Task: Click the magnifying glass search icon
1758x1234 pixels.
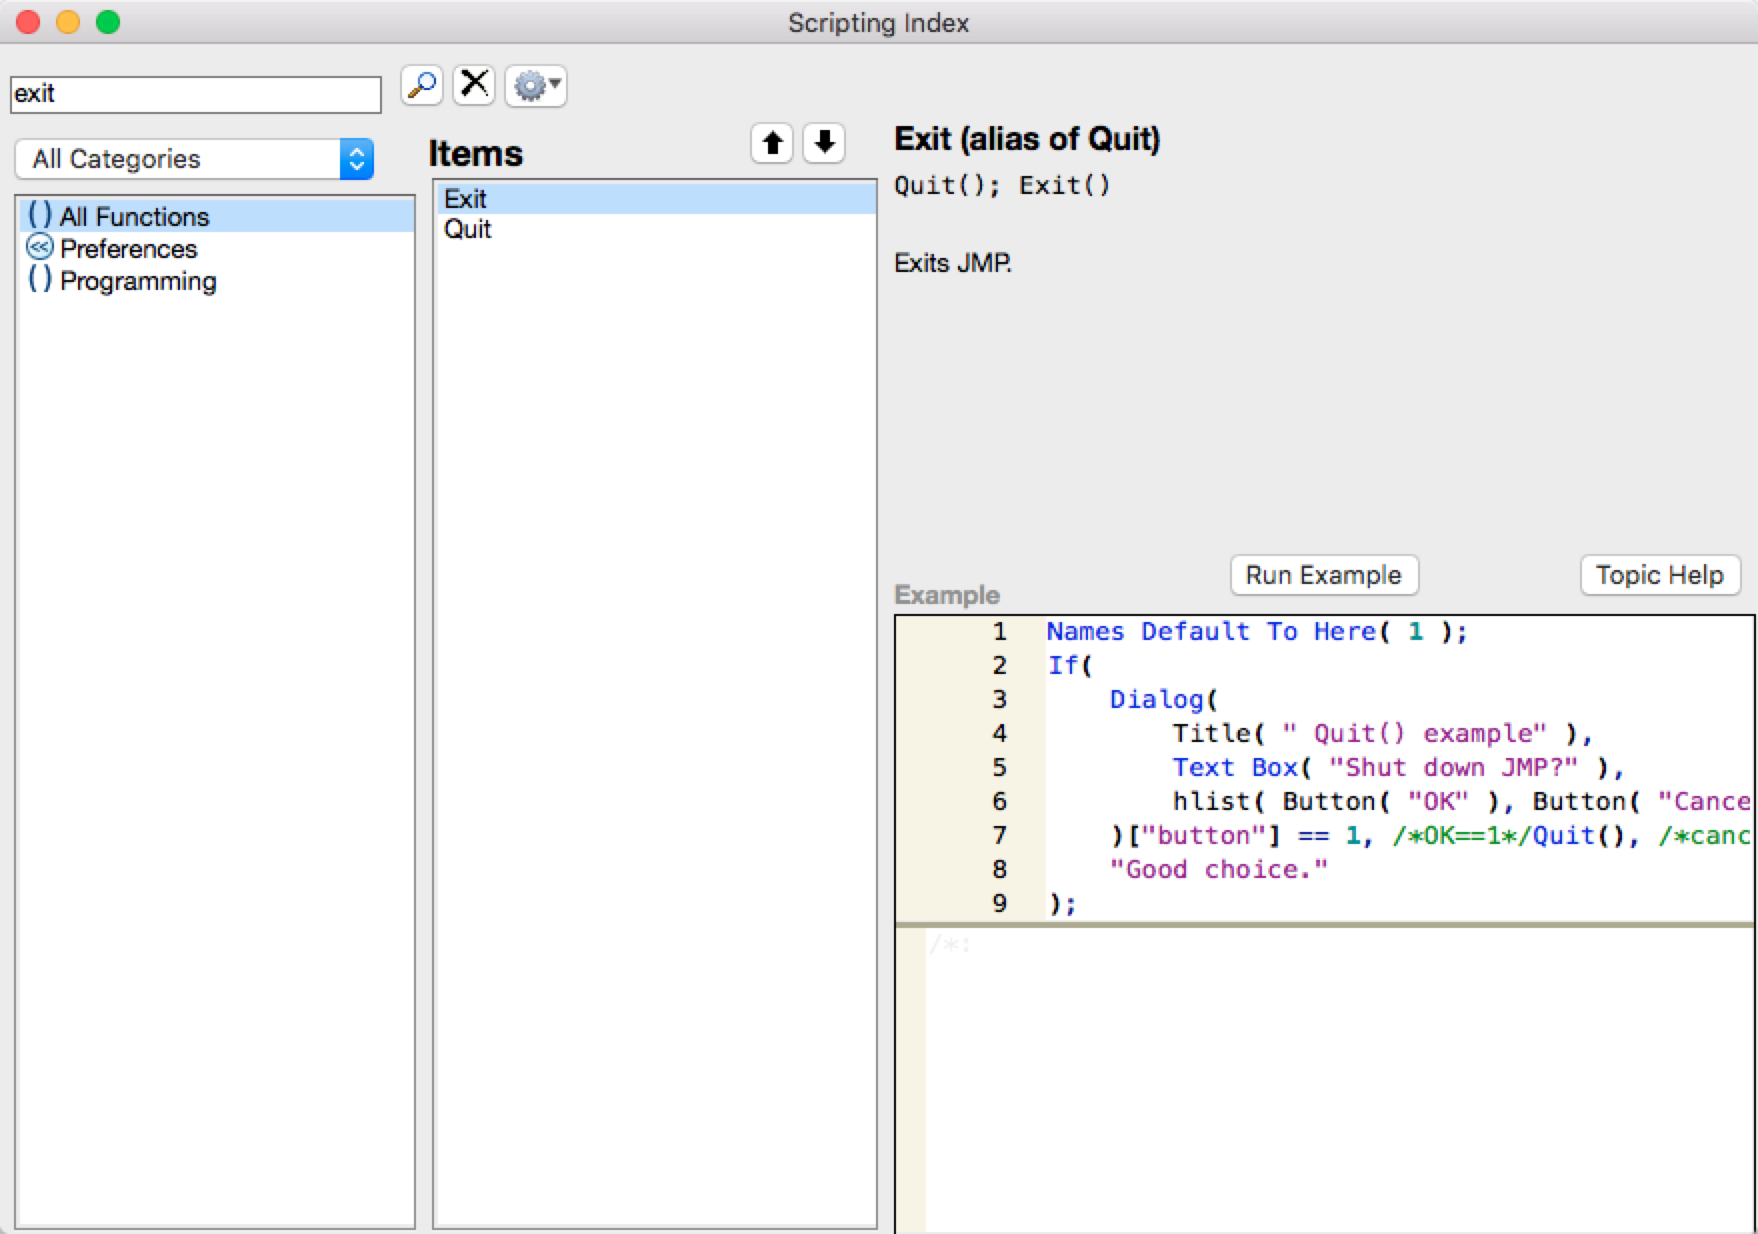Action: 422,86
